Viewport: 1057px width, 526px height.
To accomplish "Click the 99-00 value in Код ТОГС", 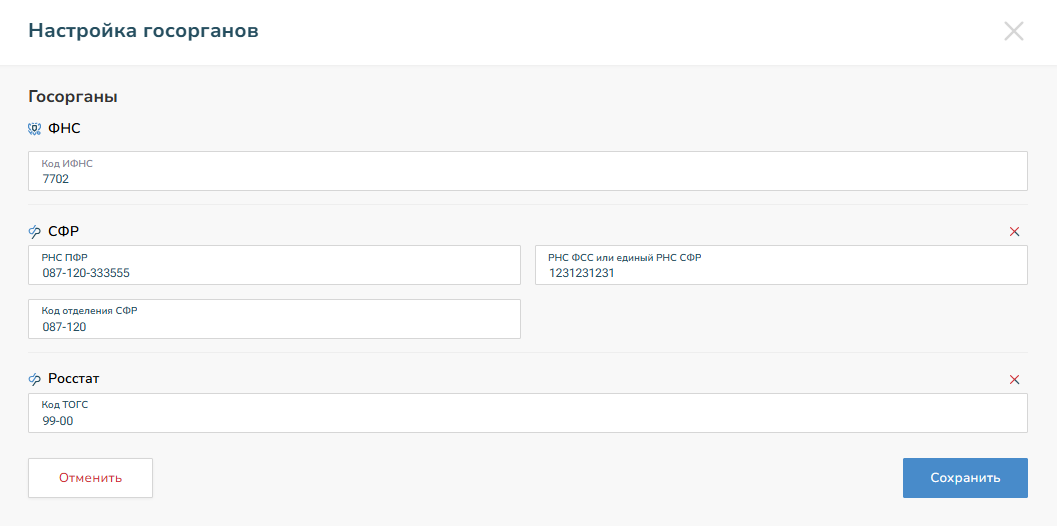I will [58, 421].
